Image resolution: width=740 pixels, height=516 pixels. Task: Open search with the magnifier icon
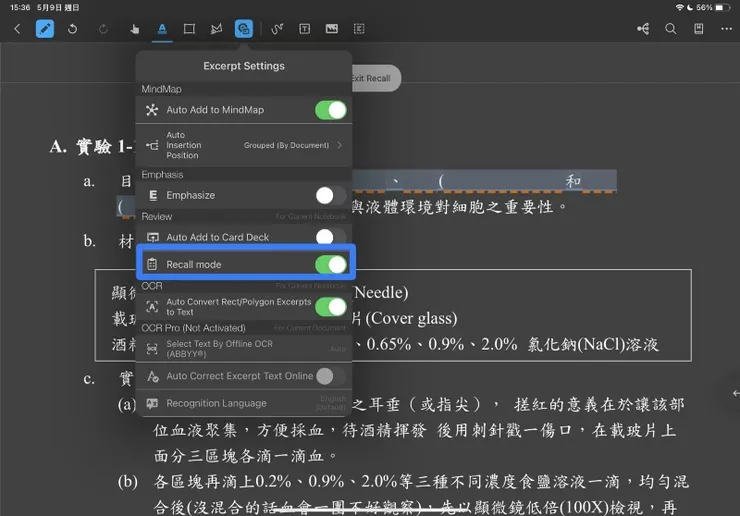click(x=670, y=29)
